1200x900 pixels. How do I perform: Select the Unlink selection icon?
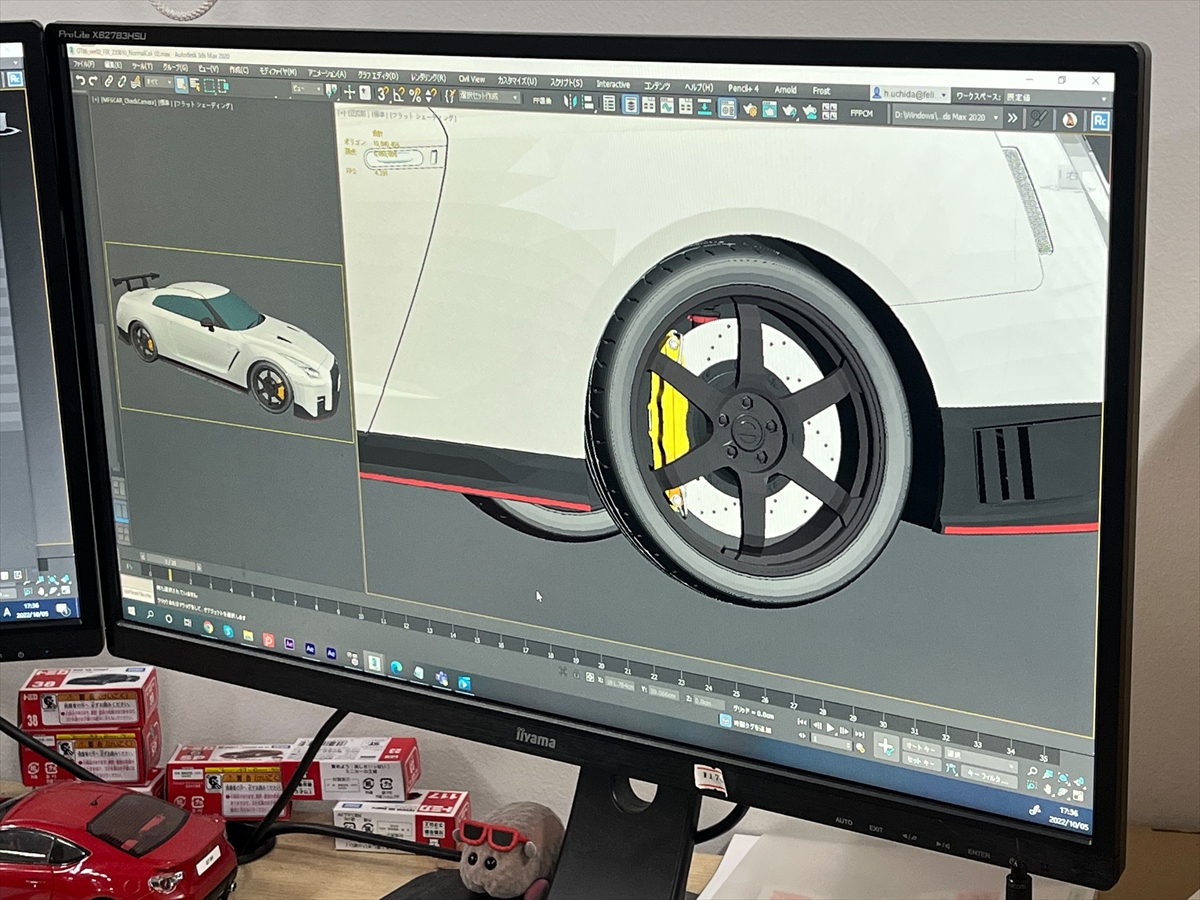(122, 83)
